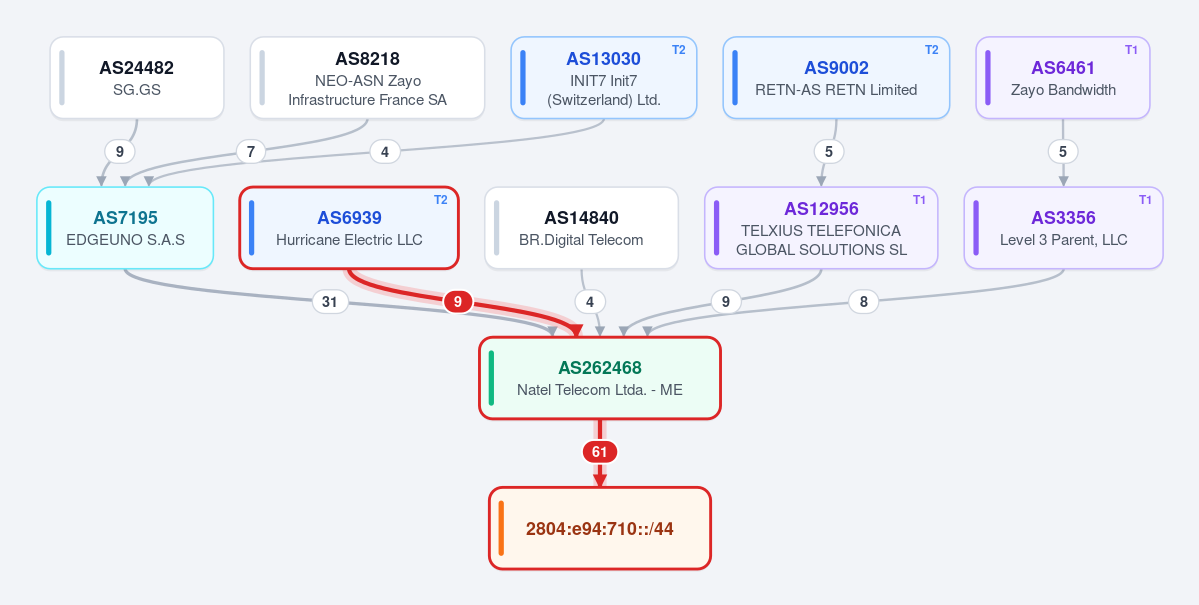The image size is (1199, 605).
Task: Select the AS7195 EDGEUNO node
Action: 125,228
